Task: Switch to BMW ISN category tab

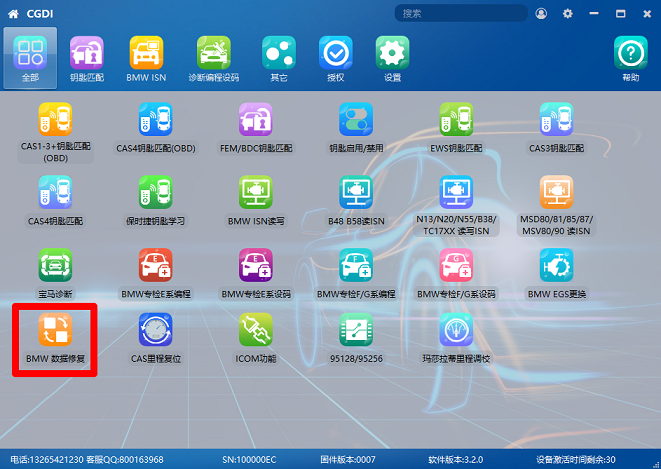Action: point(146,59)
